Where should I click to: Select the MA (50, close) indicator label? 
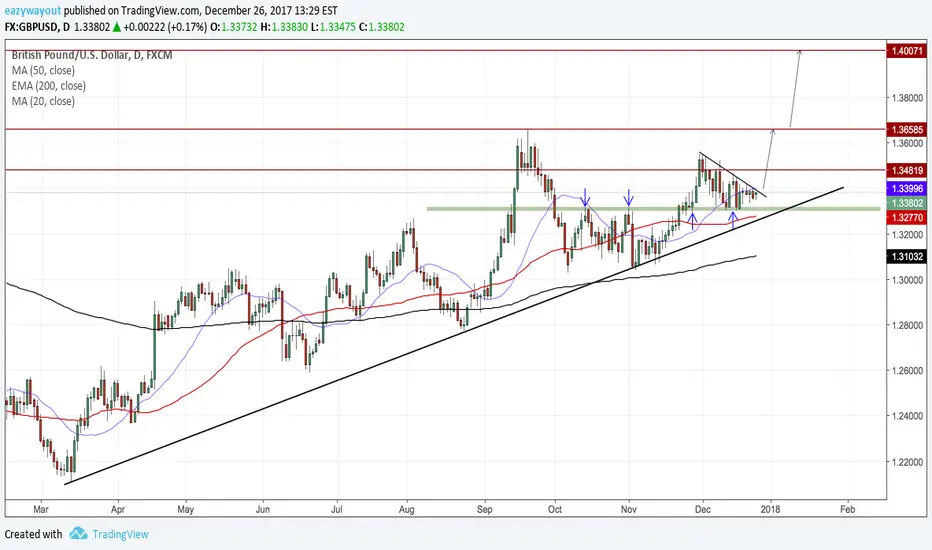click(x=43, y=70)
